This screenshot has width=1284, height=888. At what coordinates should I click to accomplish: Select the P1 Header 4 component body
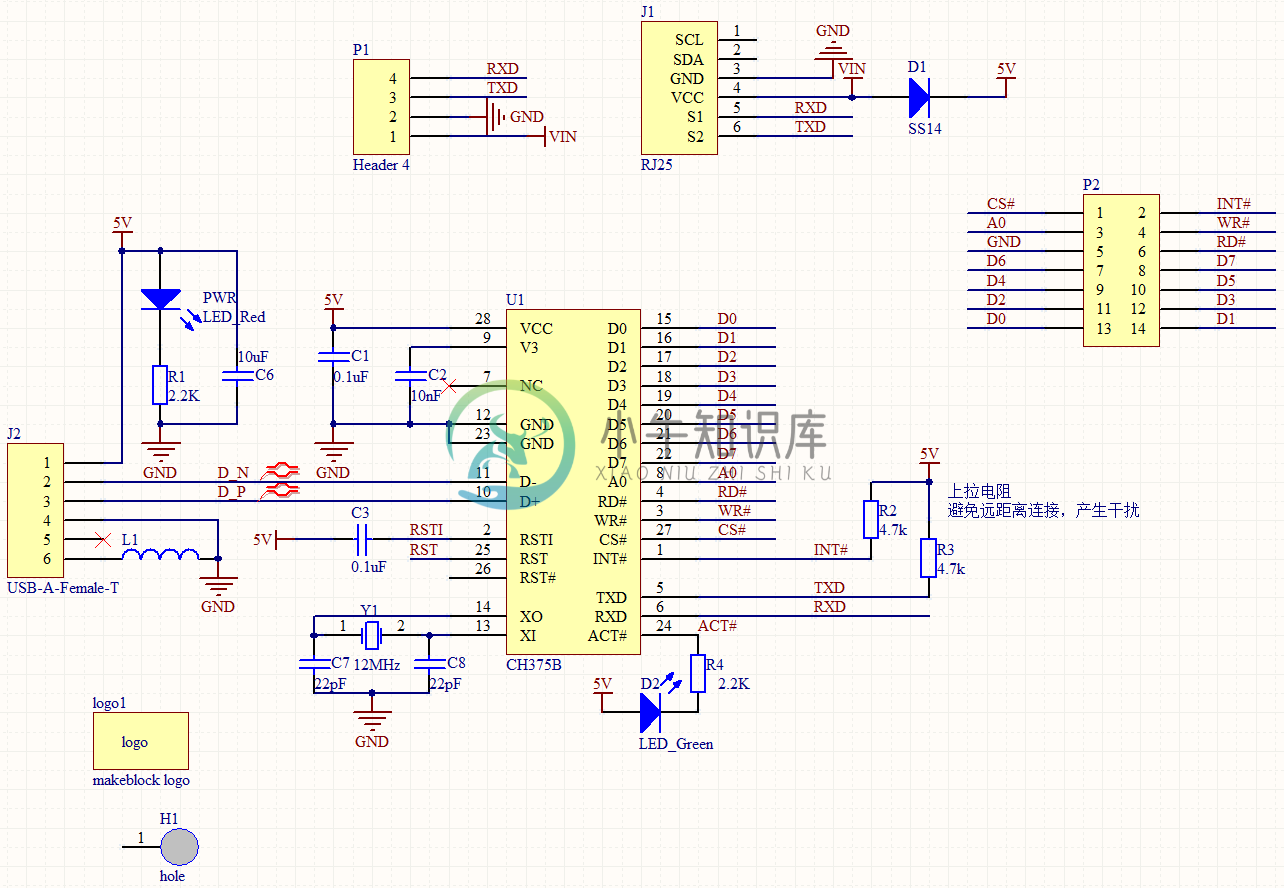point(381,107)
